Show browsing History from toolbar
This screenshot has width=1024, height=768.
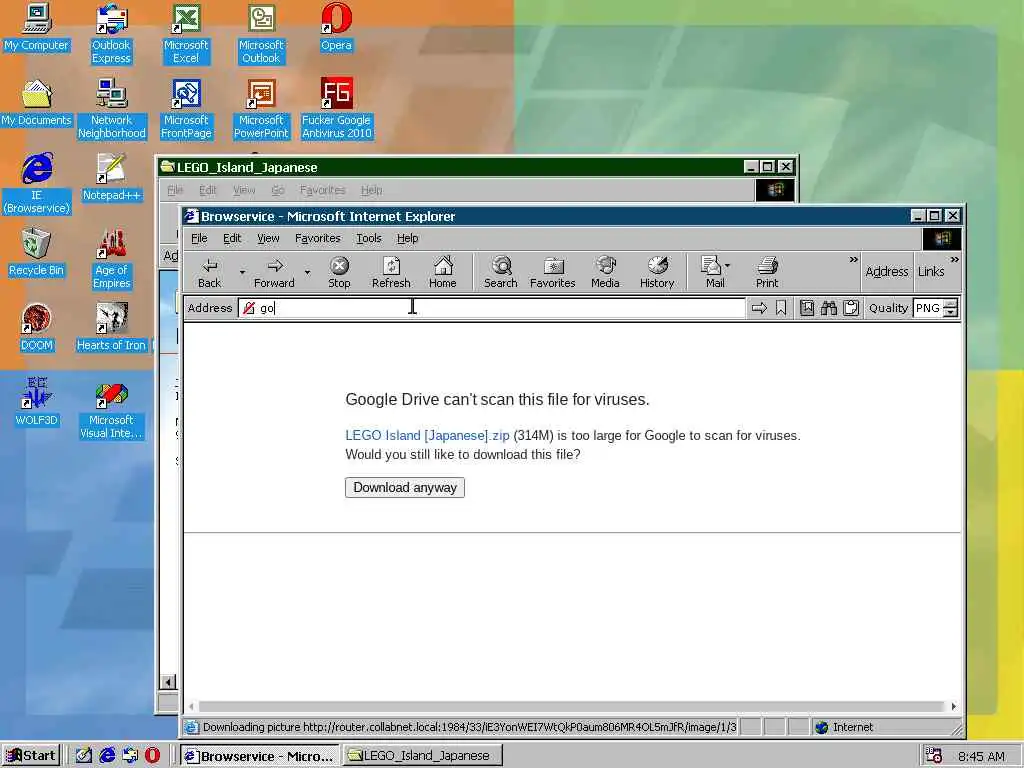click(657, 272)
